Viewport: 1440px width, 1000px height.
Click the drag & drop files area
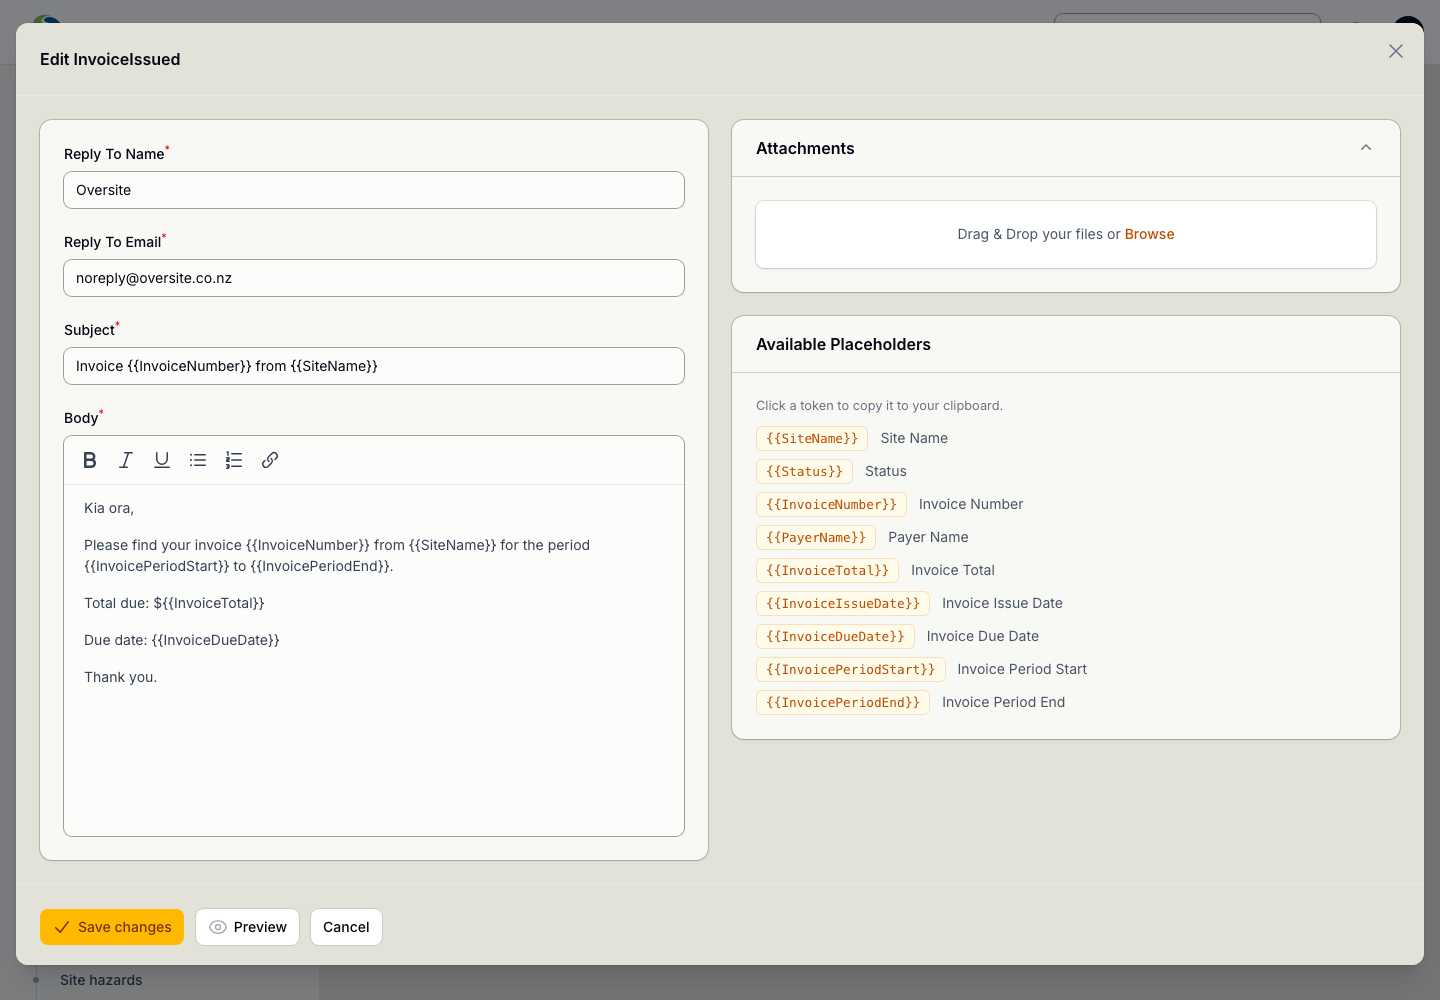[x=1066, y=234]
